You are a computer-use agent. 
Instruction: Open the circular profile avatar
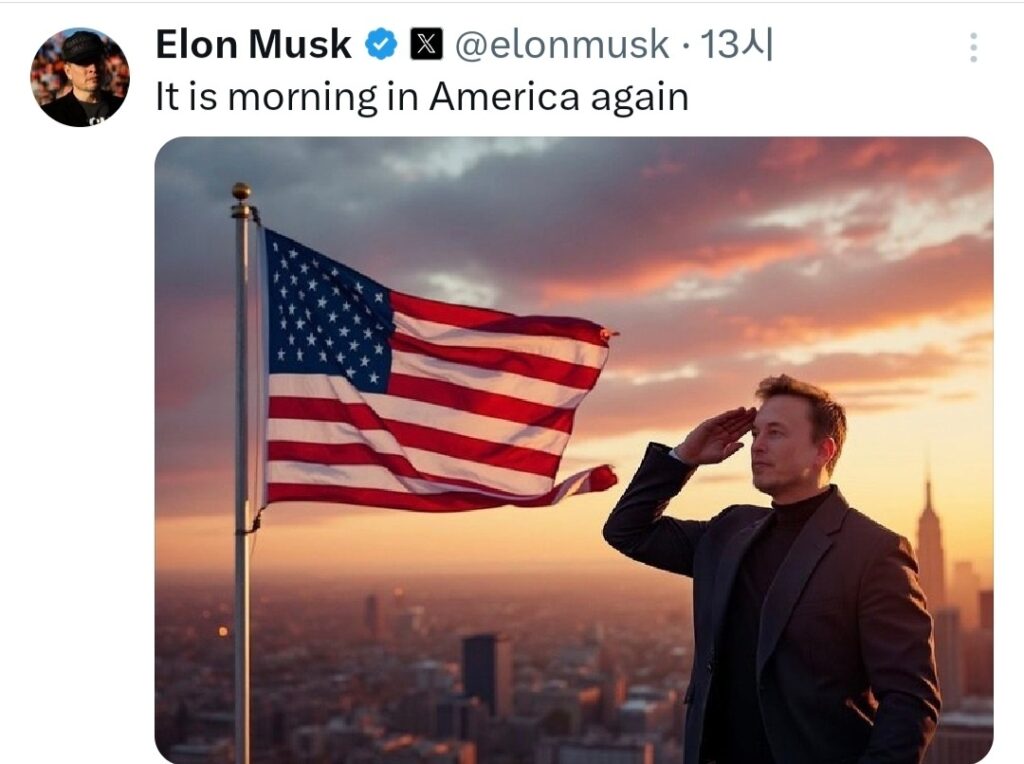[80, 77]
